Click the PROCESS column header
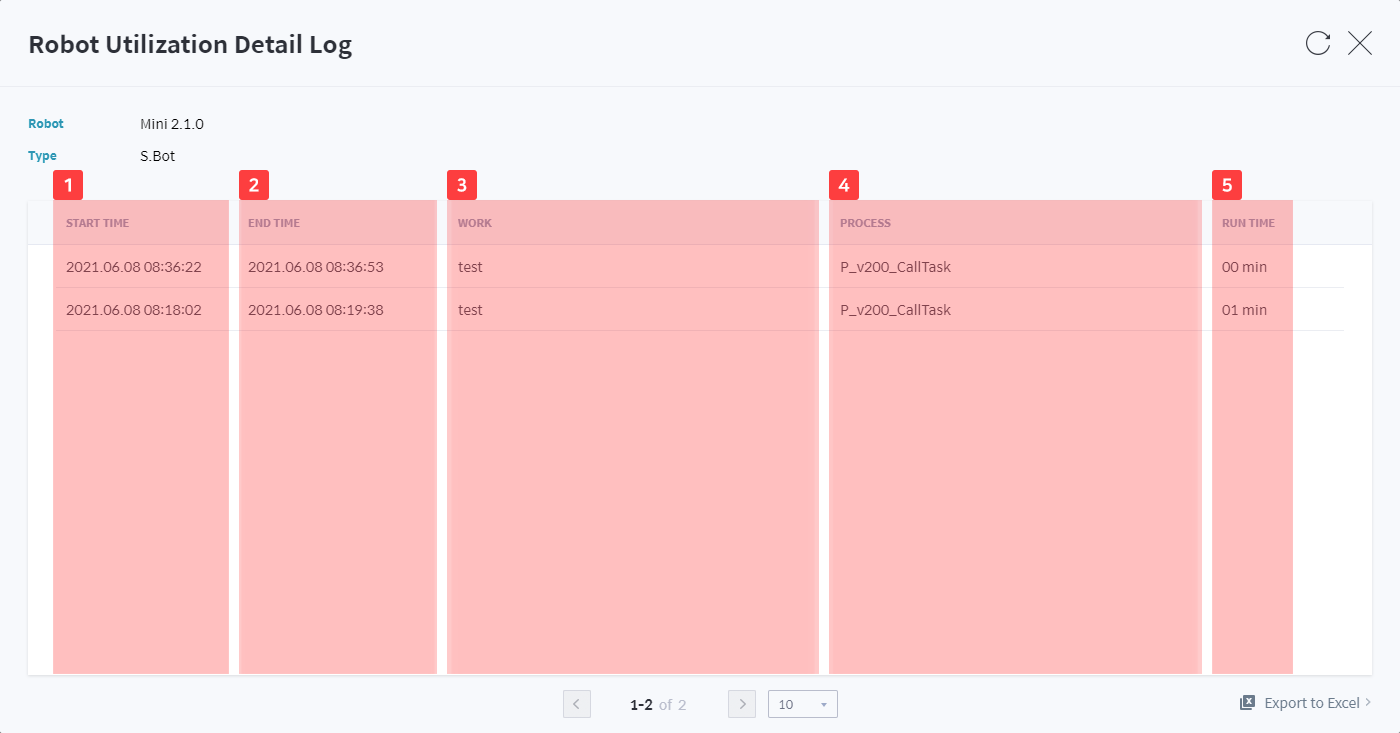Image resolution: width=1400 pixels, height=733 pixels. click(865, 223)
